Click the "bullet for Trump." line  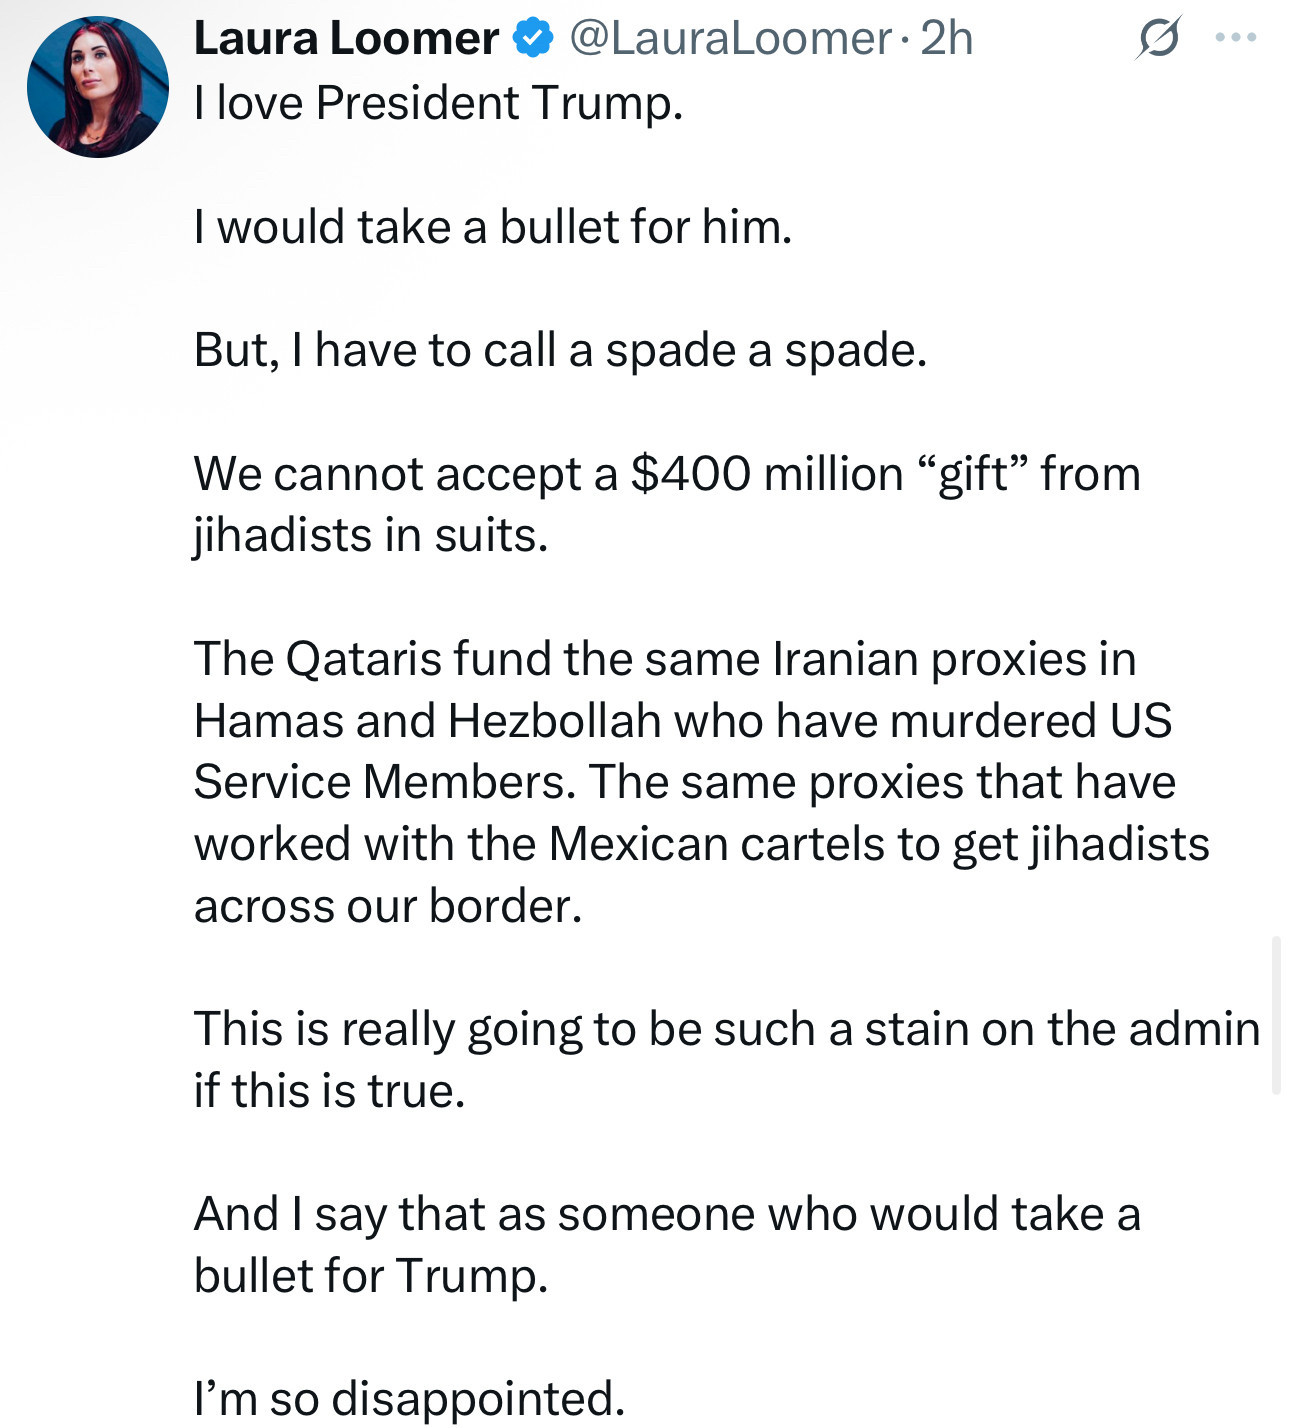371,1276
